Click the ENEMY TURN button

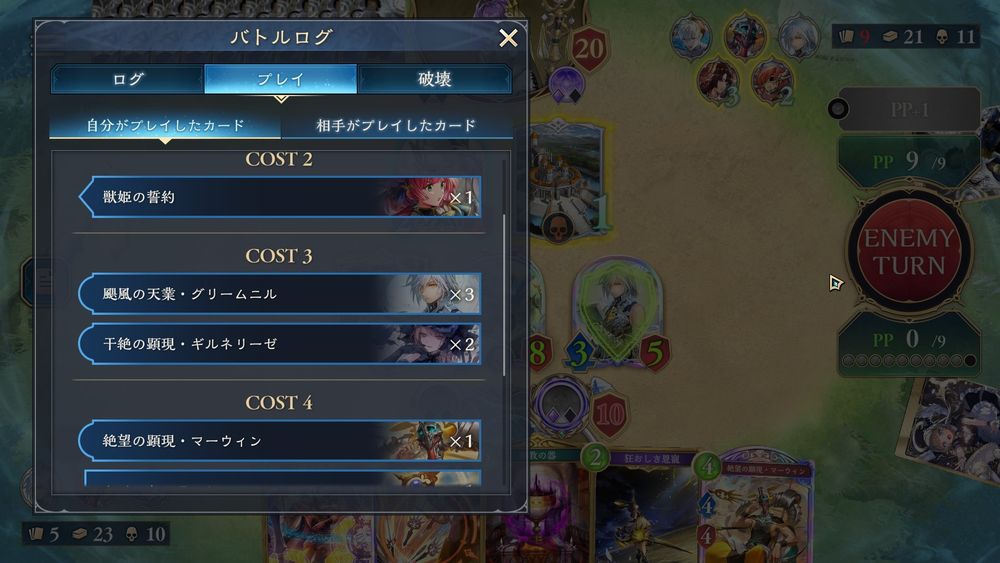point(909,252)
